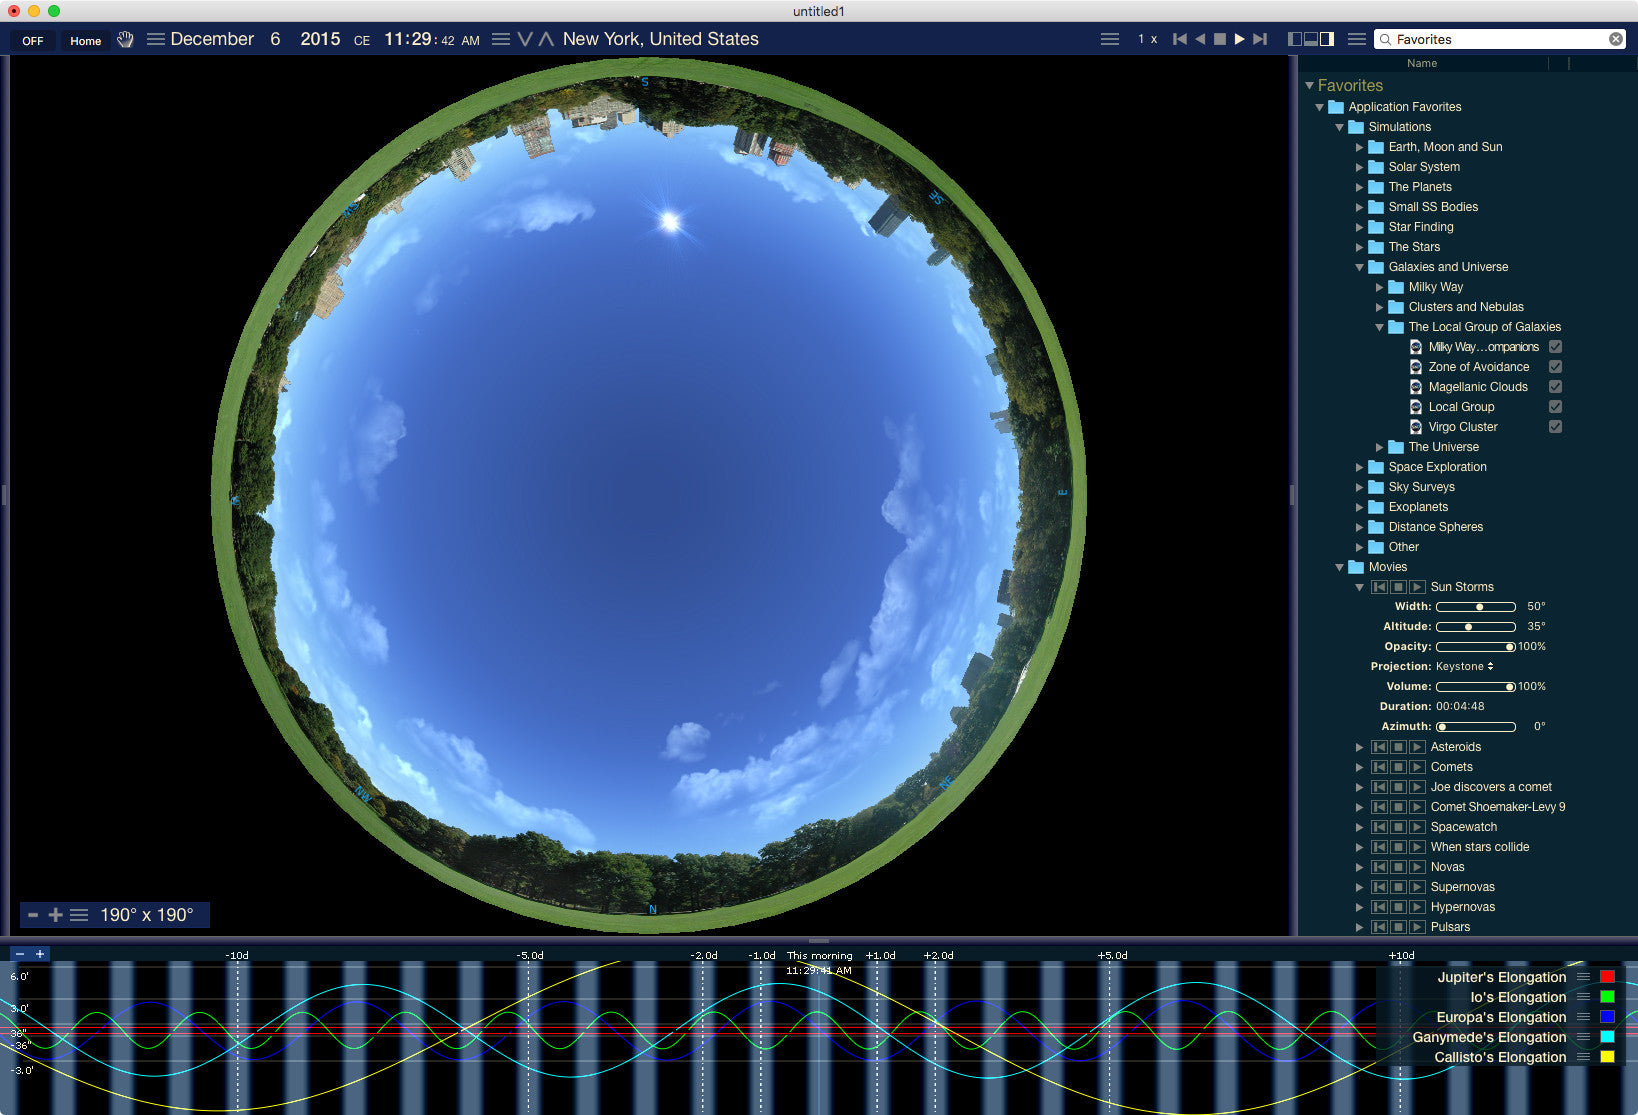
Task: Play the Sun Storms movie
Action: (1416, 587)
